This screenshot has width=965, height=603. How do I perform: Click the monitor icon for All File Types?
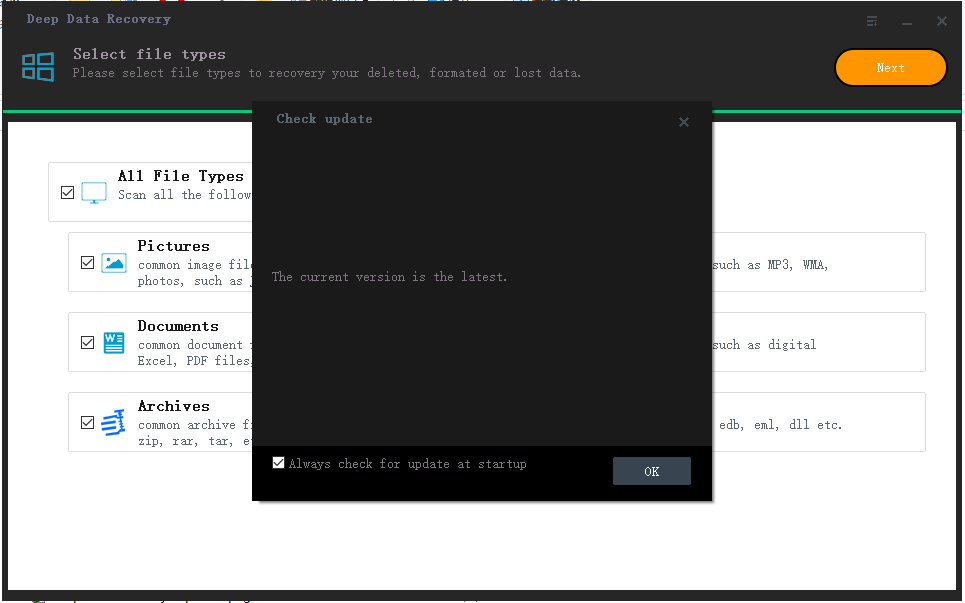coord(94,193)
